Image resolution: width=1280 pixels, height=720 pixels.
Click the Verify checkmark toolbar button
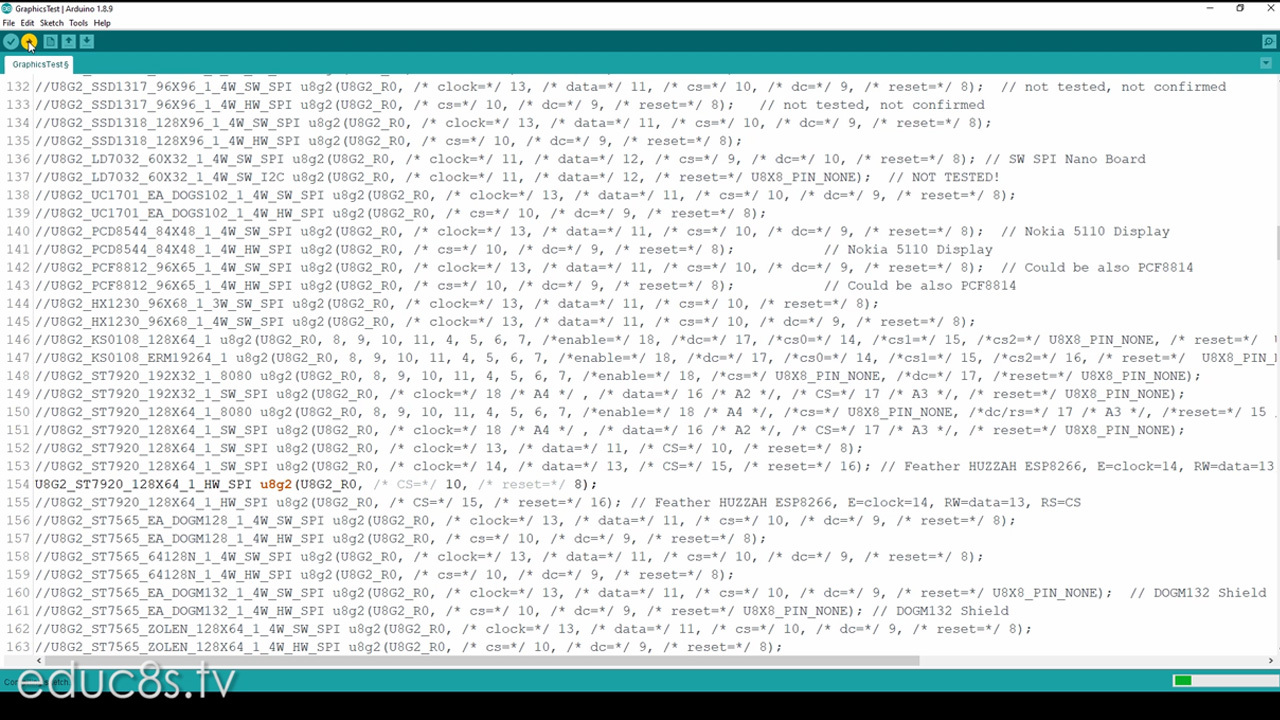pyautogui.click(x=11, y=42)
